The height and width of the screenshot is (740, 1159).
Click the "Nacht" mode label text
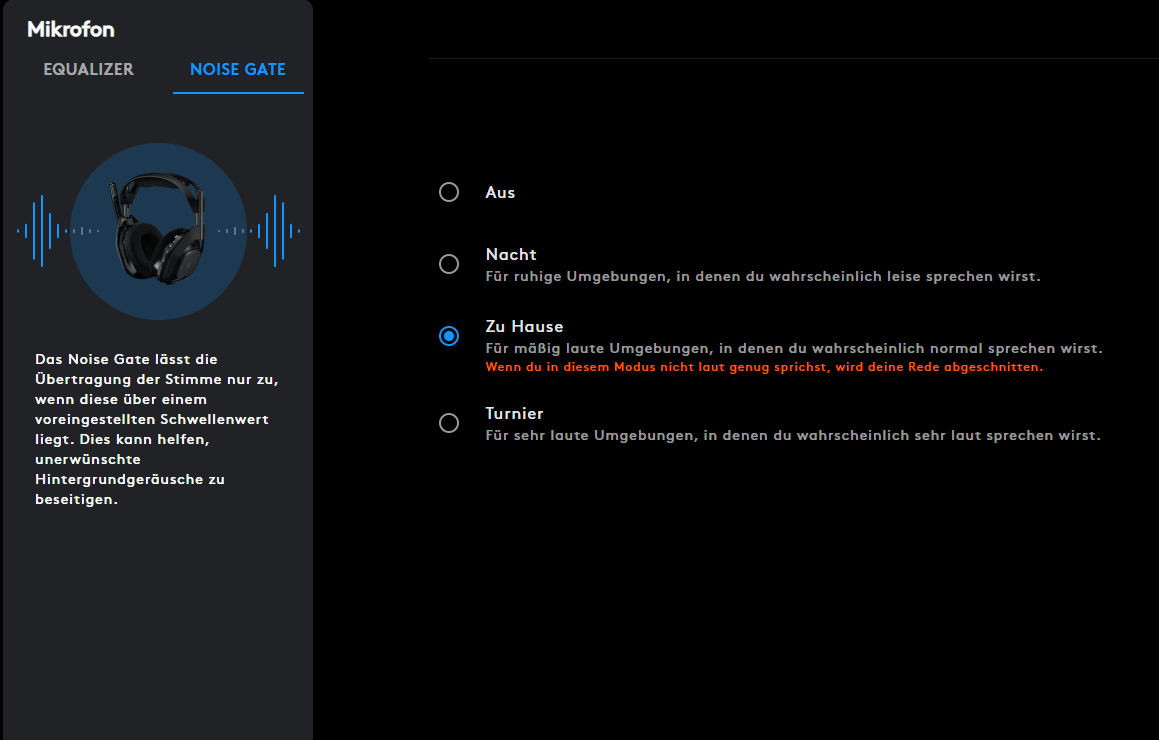pyautogui.click(x=511, y=254)
